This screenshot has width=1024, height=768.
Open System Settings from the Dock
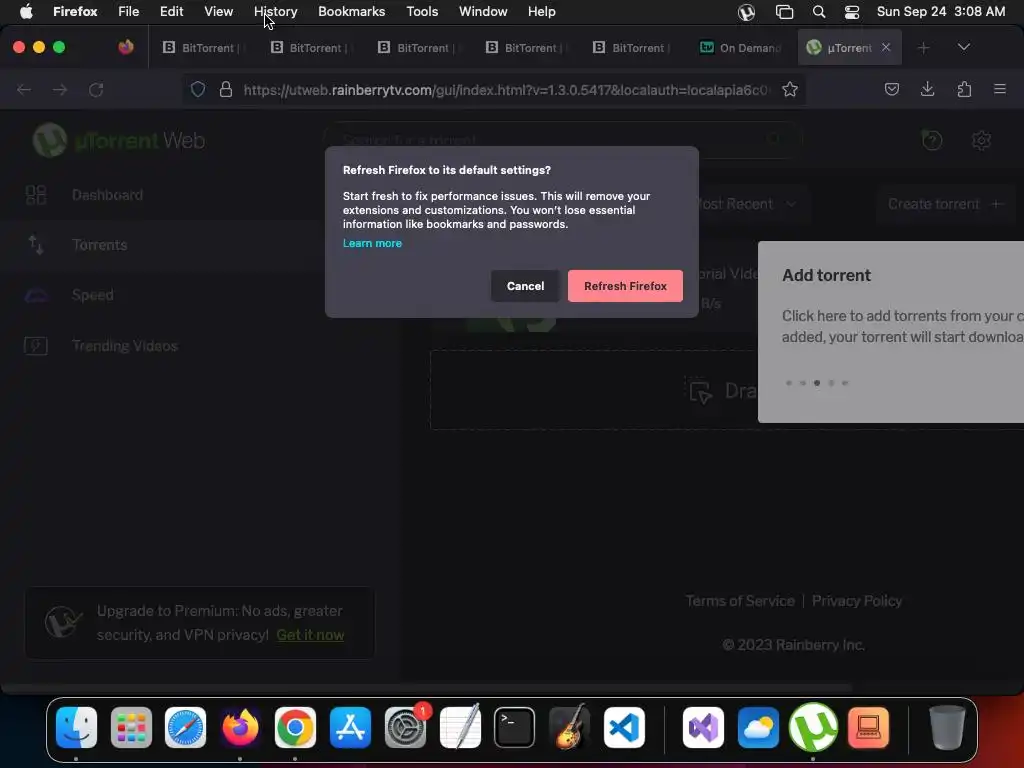pos(405,728)
